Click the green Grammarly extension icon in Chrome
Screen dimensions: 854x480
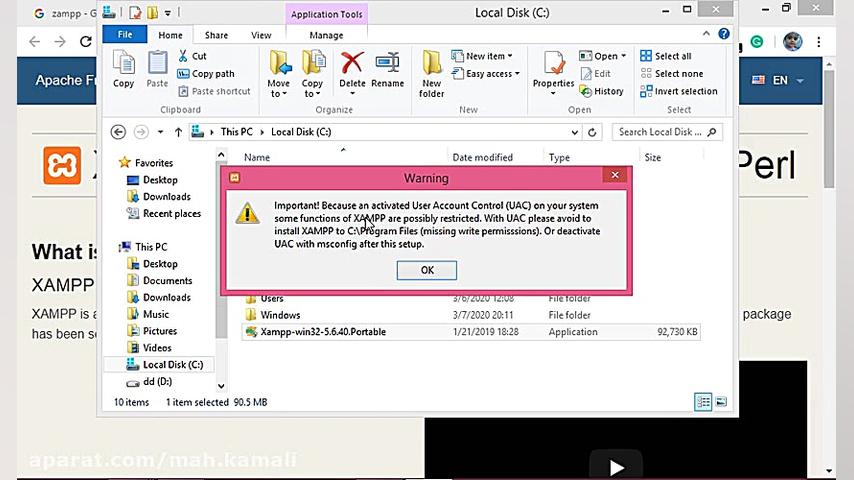757,41
